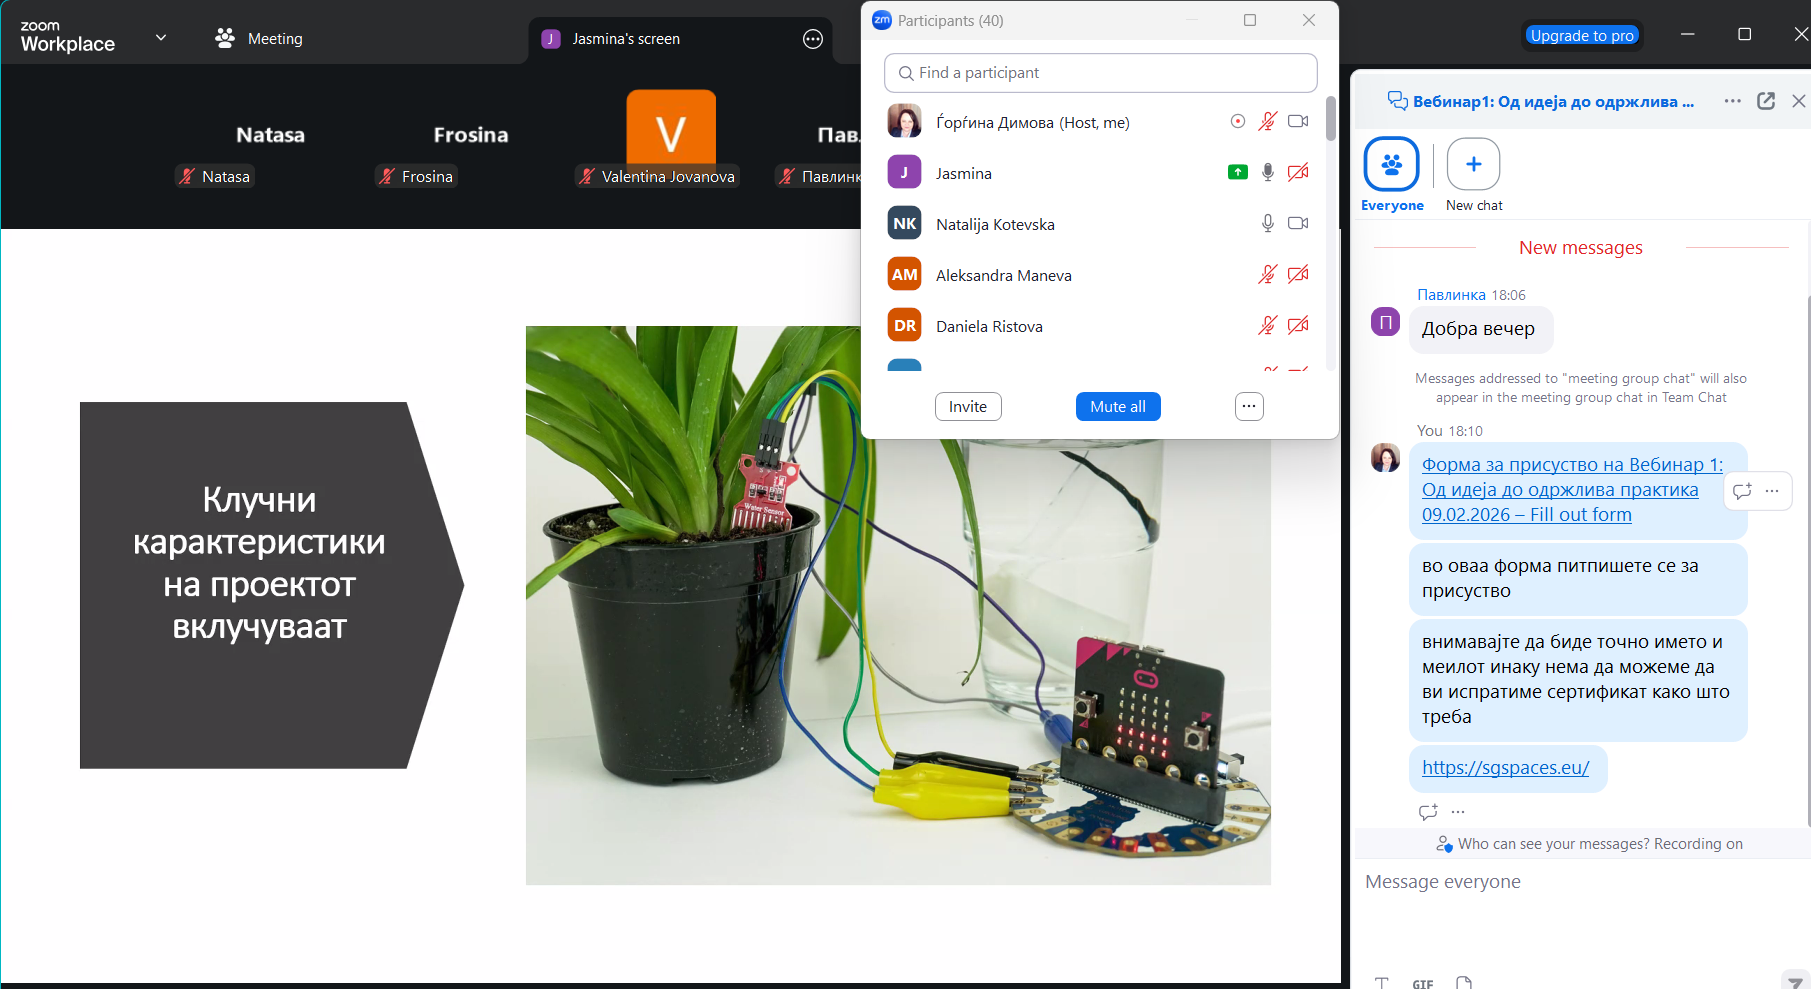1811x989 pixels.
Task: Open chat header more options menu
Action: pyautogui.click(x=1732, y=101)
